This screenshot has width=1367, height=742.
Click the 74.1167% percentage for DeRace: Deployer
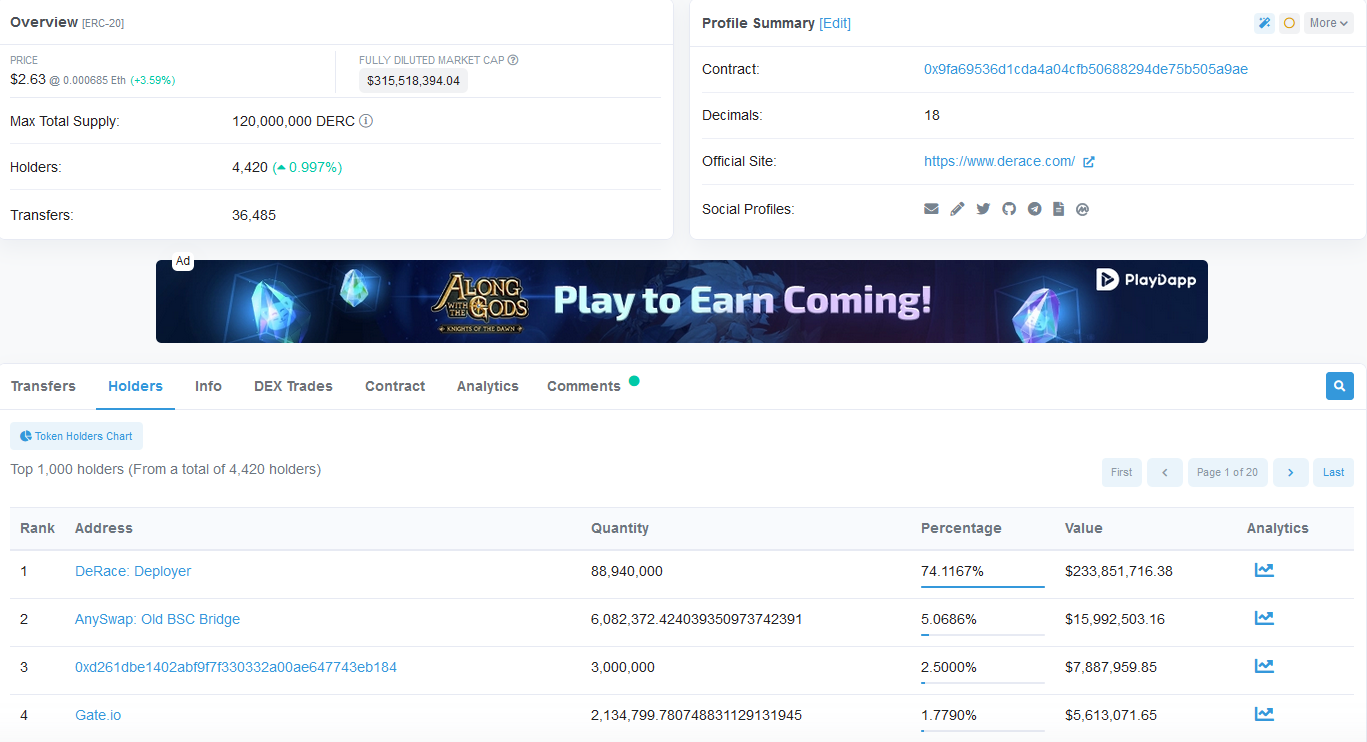(x=952, y=571)
